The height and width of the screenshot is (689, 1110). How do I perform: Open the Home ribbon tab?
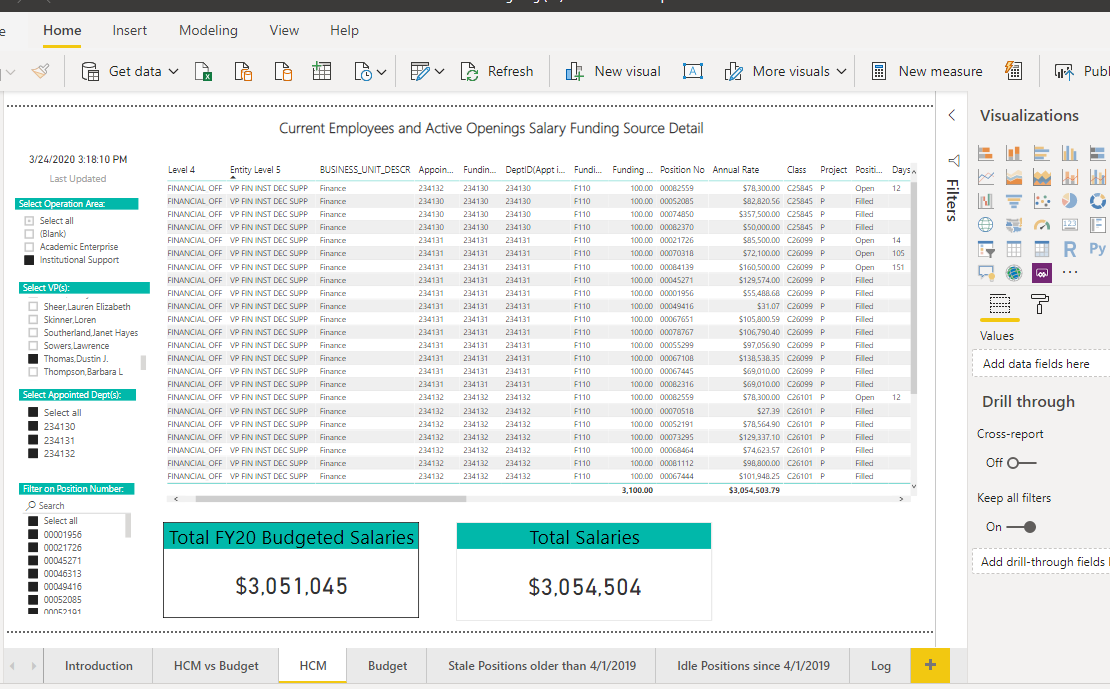62,30
